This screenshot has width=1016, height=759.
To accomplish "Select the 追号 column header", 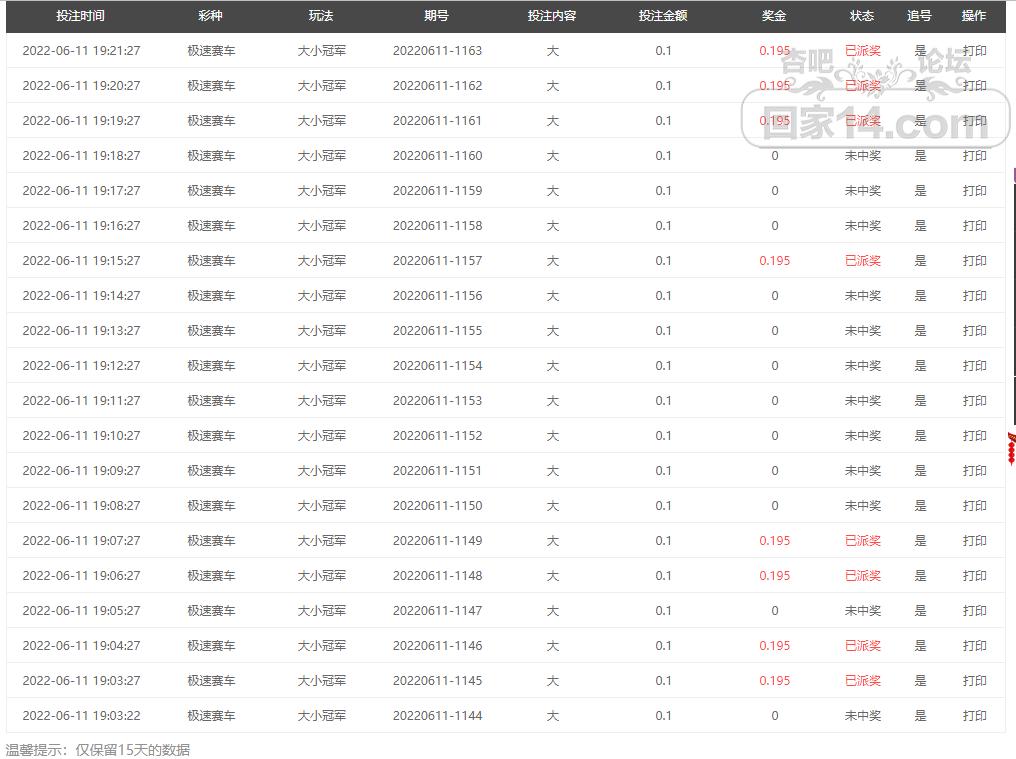I will tap(919, 16).
